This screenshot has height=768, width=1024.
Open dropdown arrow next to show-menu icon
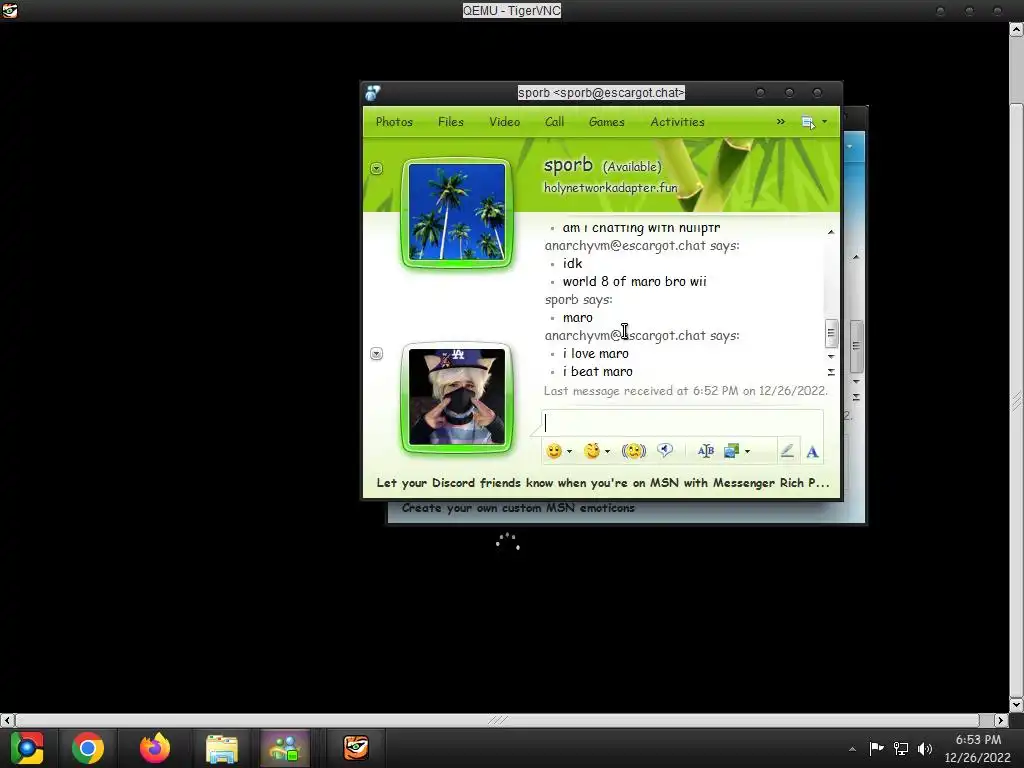(824, 121)
